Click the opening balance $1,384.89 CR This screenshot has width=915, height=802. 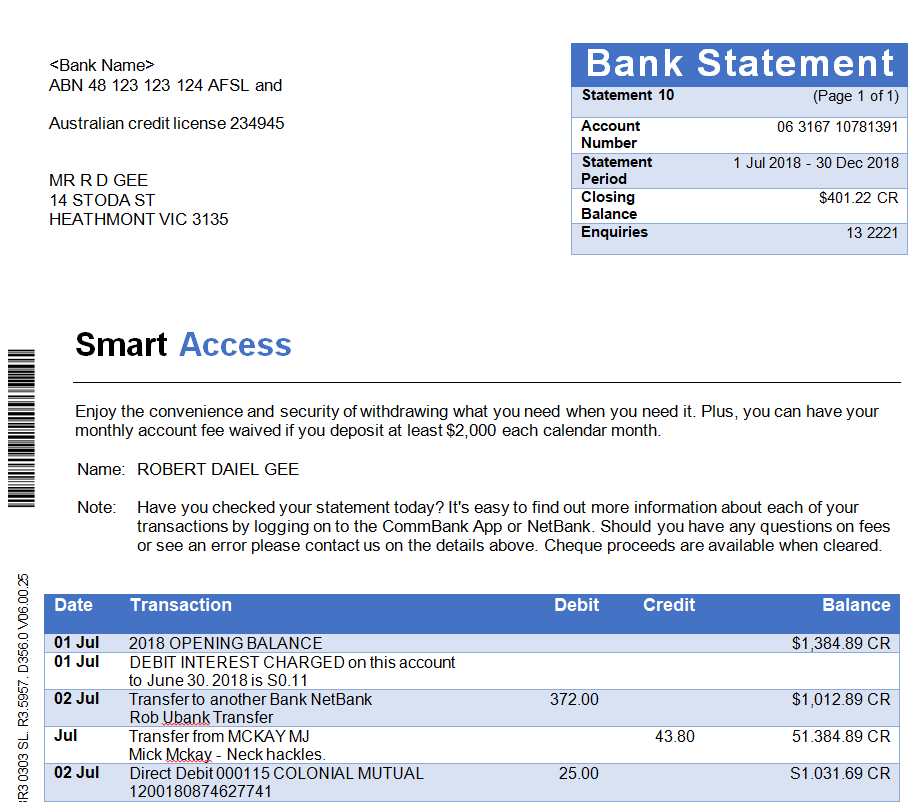coord(840,644)
